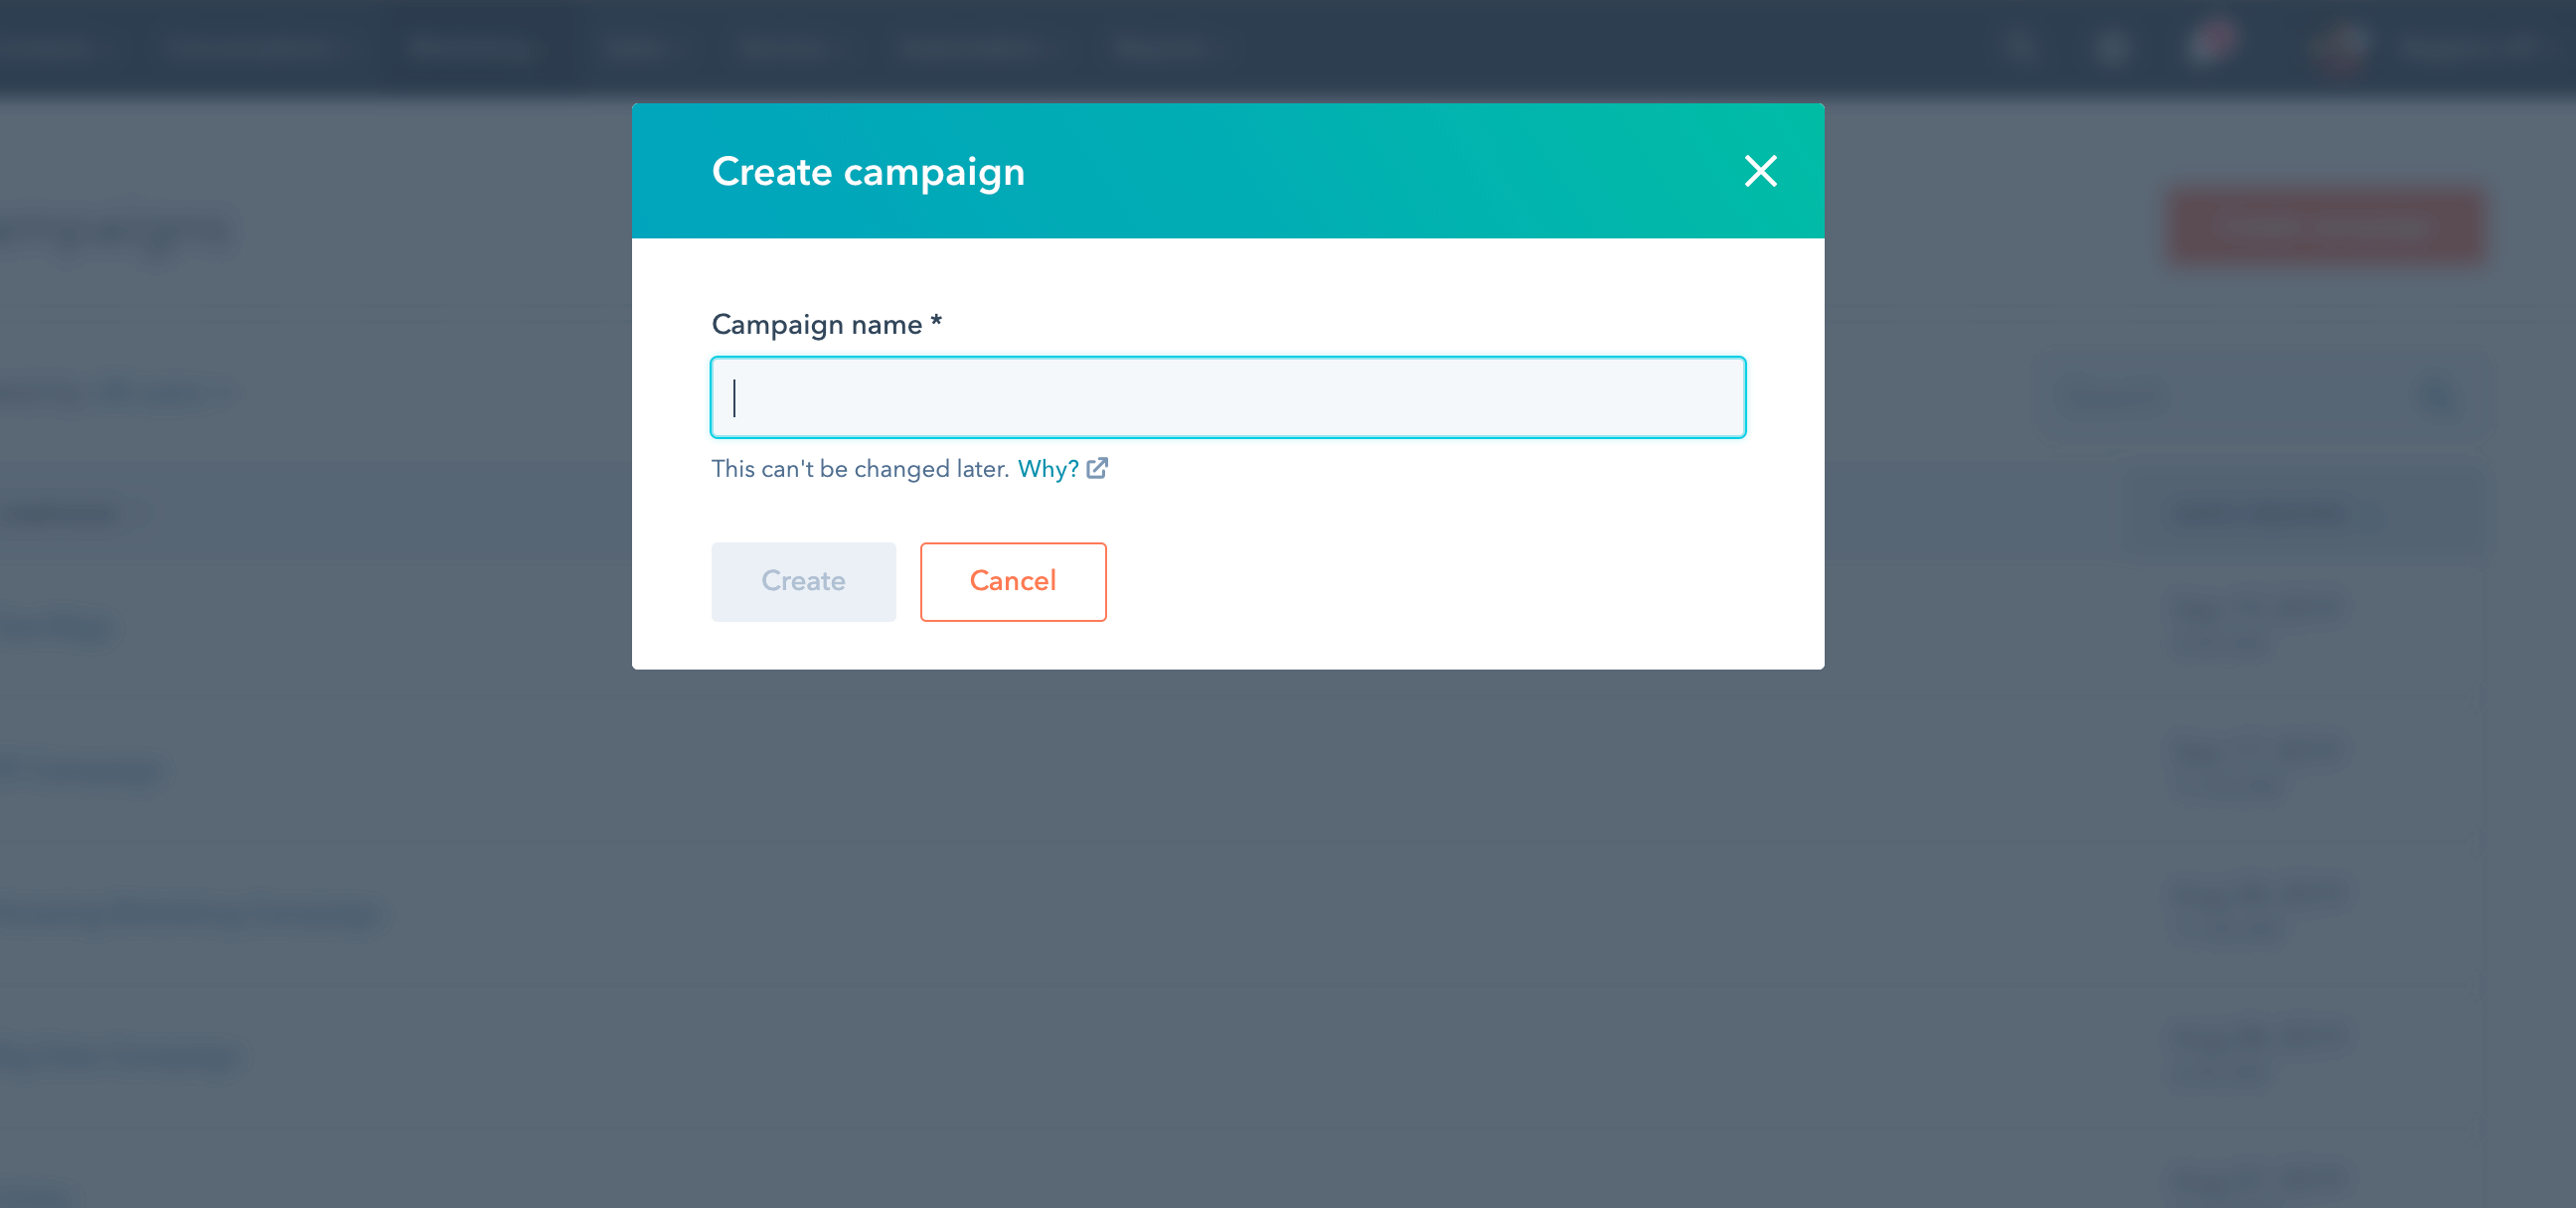Click "This can't be changed later" helper text
The image size is (2576, 1208).
(860, 468)
